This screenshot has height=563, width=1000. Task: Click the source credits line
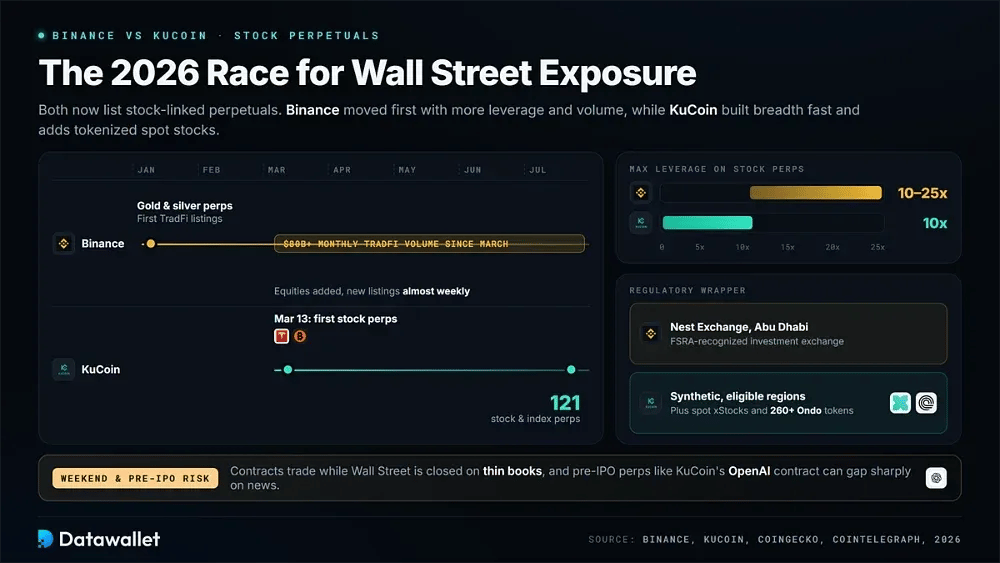pyautogui.click(x=774, y=539)
